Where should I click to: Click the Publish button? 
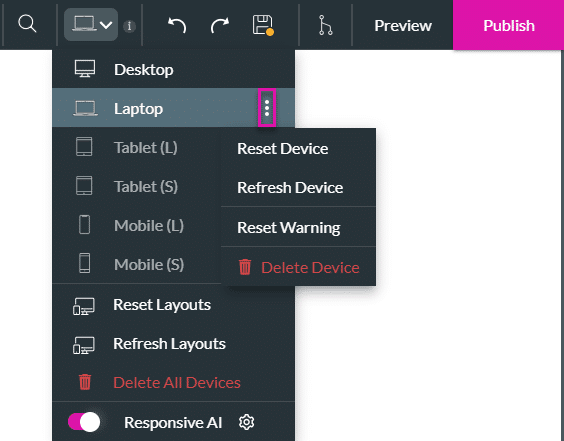[508, 25]
